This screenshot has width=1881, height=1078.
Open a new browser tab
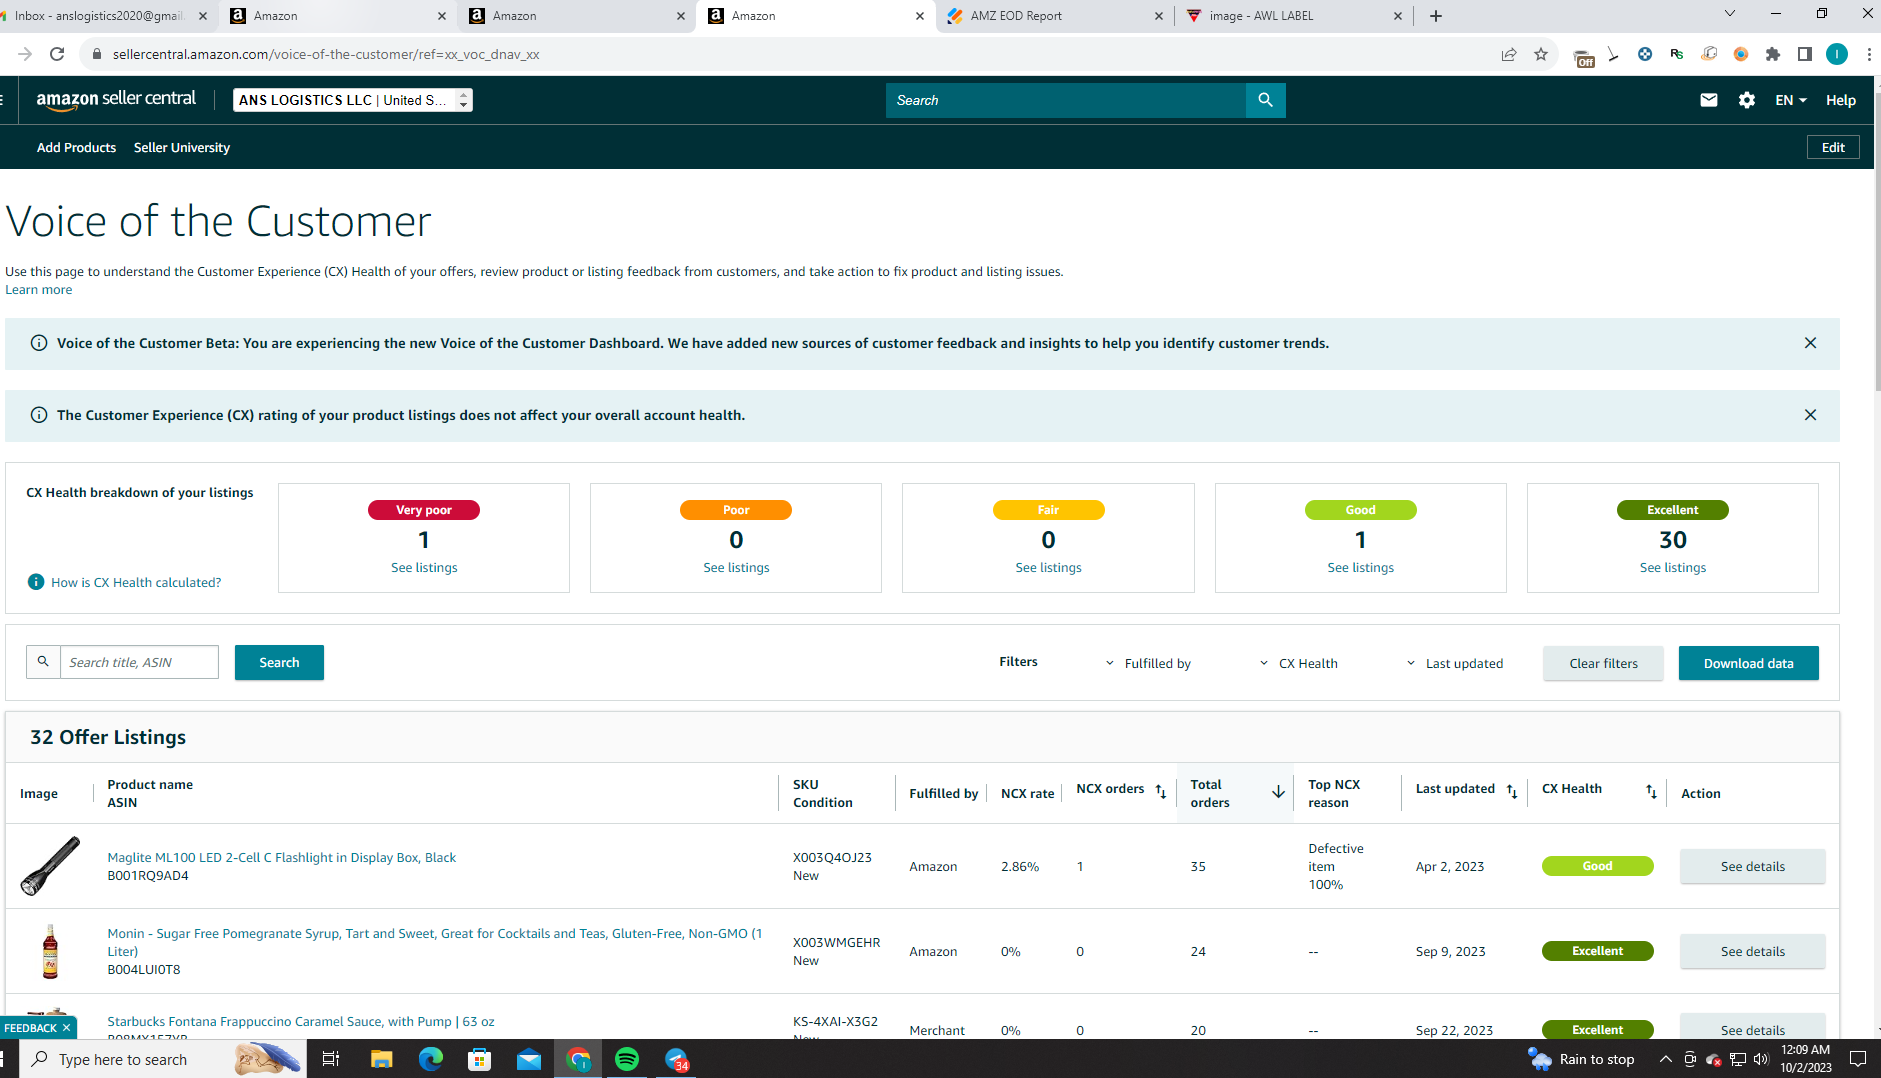tap(1436, 16)
